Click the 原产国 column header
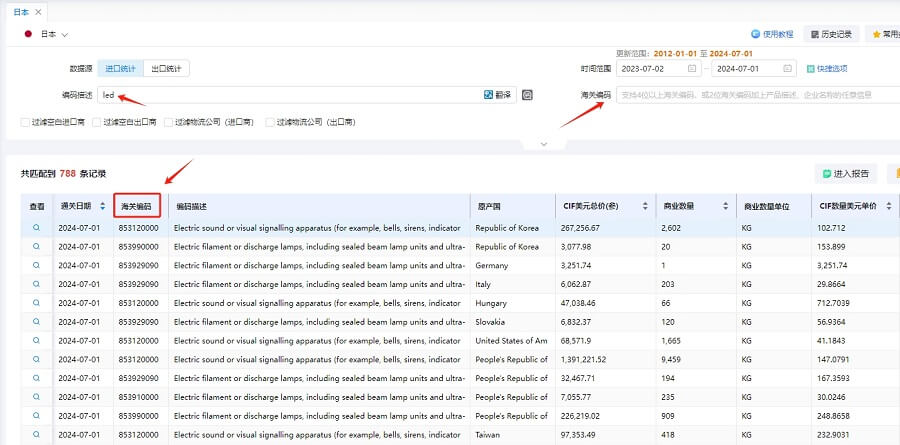The width and height of the screenshot is (900, 445). [x=513, y=206]
